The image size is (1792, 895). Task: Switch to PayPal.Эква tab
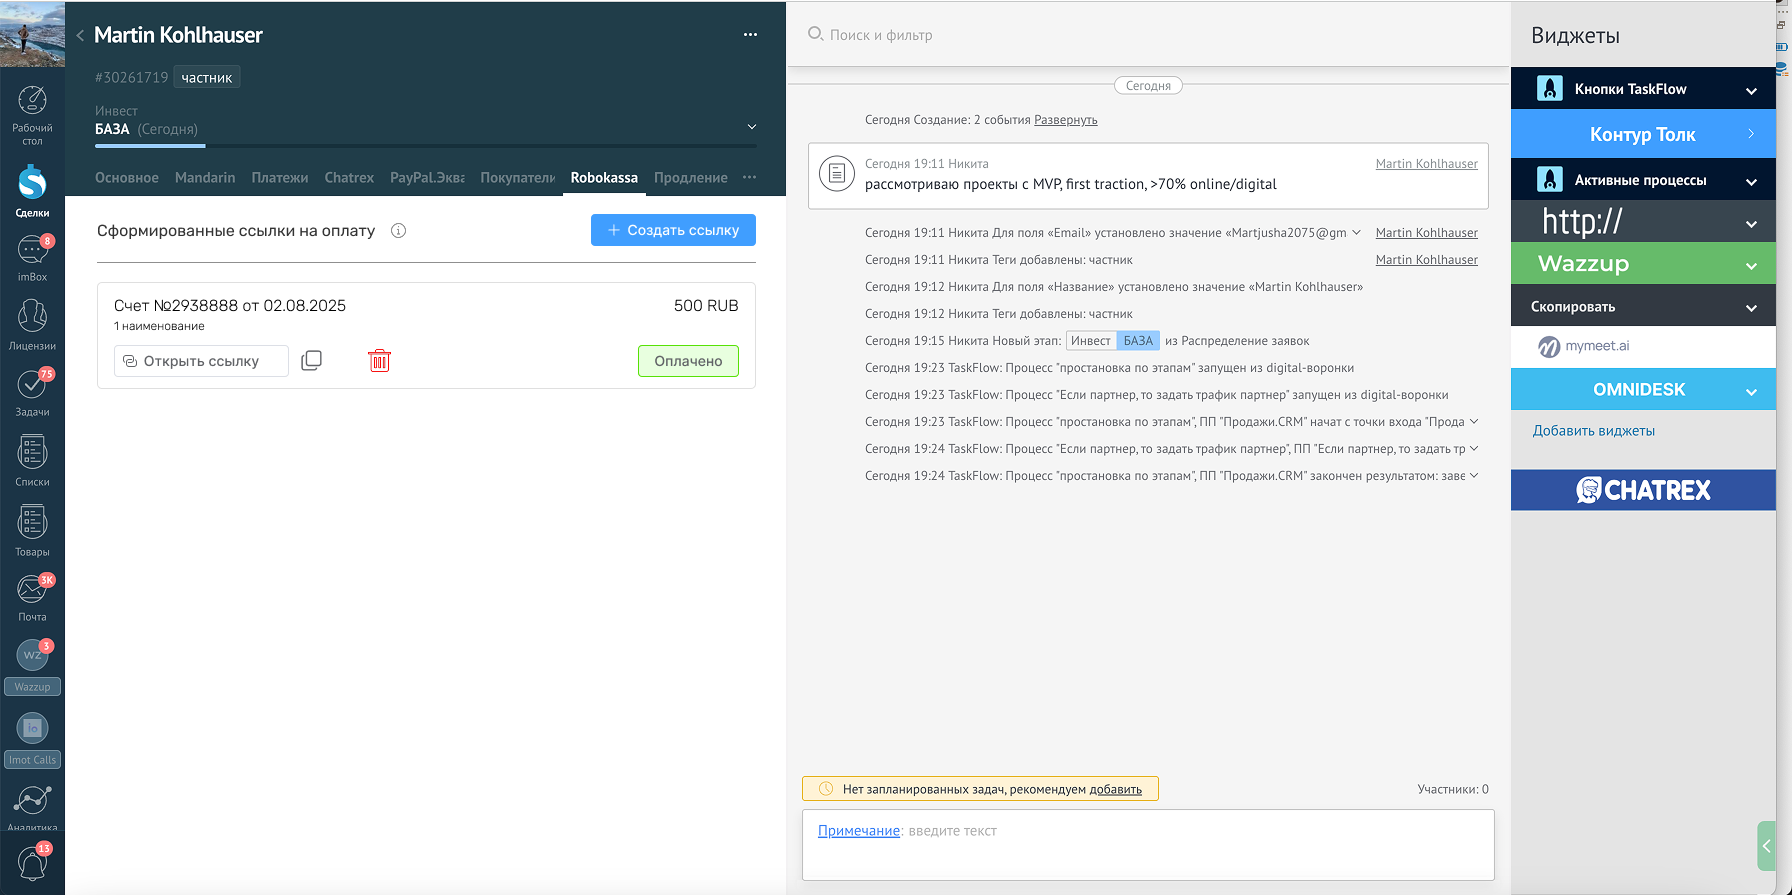click(427, 178)
